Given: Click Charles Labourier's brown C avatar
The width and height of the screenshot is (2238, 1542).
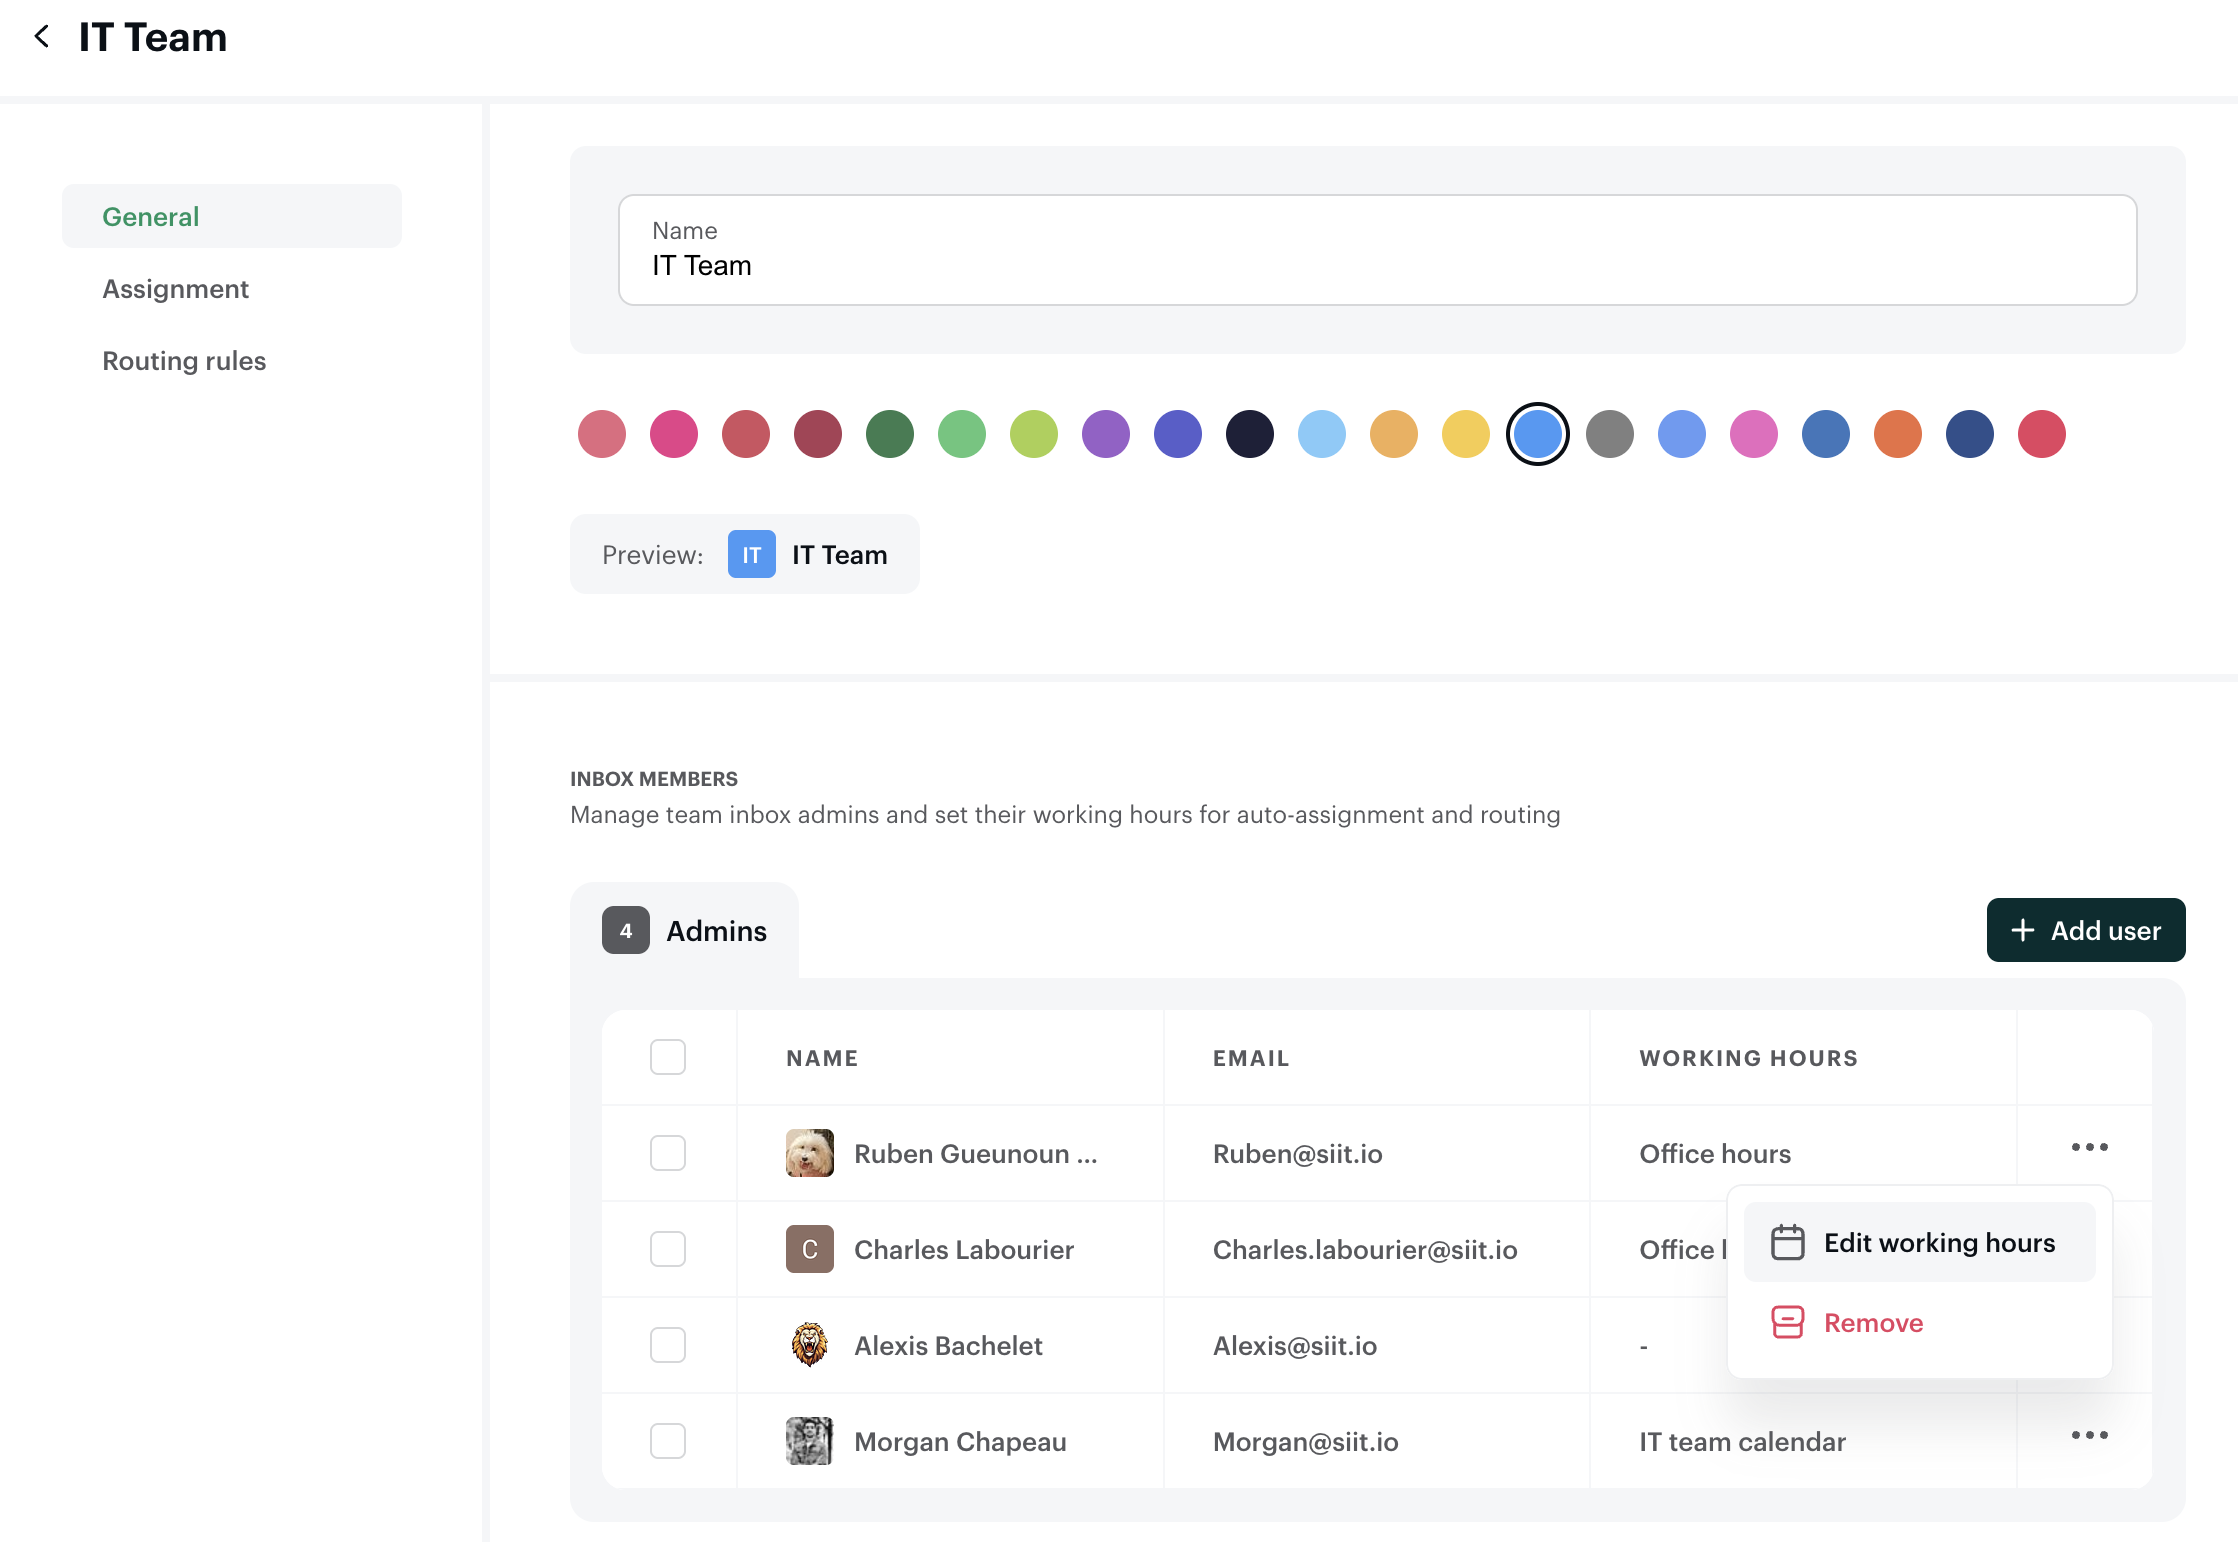Looking at the screenshot, I should pos(809,1249).
